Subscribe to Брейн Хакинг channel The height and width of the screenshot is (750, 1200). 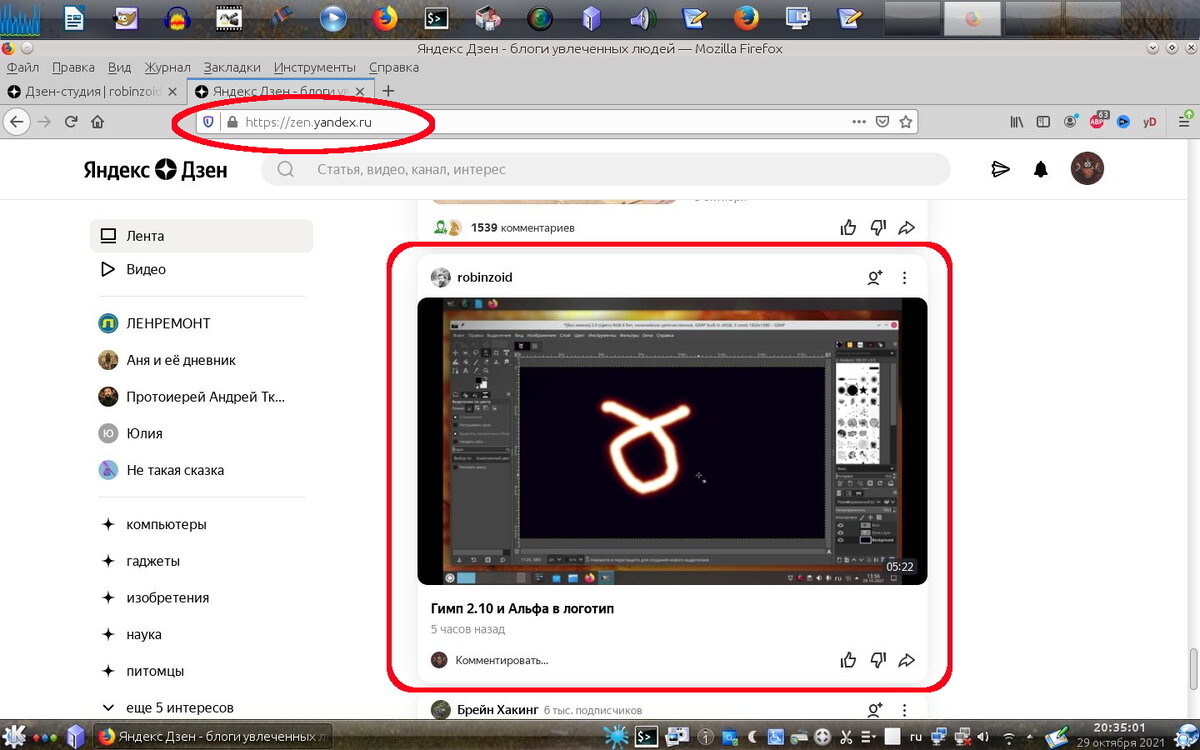click(x=875, y=709)
